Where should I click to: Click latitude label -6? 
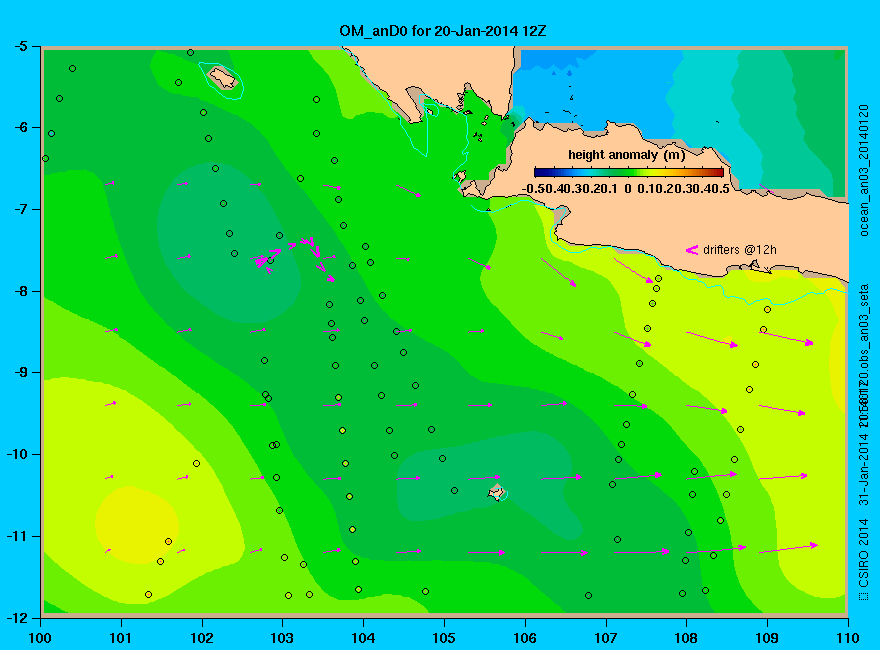tap(20, 127)
